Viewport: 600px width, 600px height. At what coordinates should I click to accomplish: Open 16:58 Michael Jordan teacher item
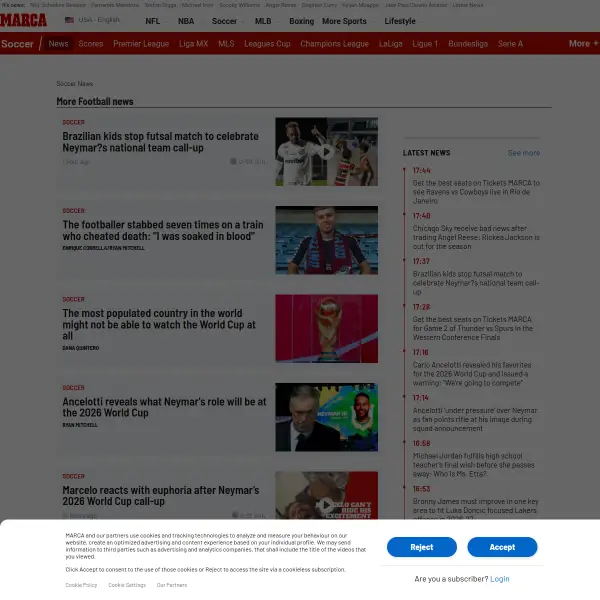click(x=473, y=465)
